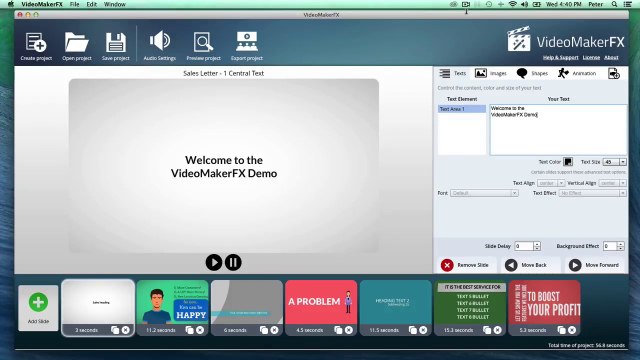Duplicate the 15.3 seconds slide

click(x=487, y=330)
